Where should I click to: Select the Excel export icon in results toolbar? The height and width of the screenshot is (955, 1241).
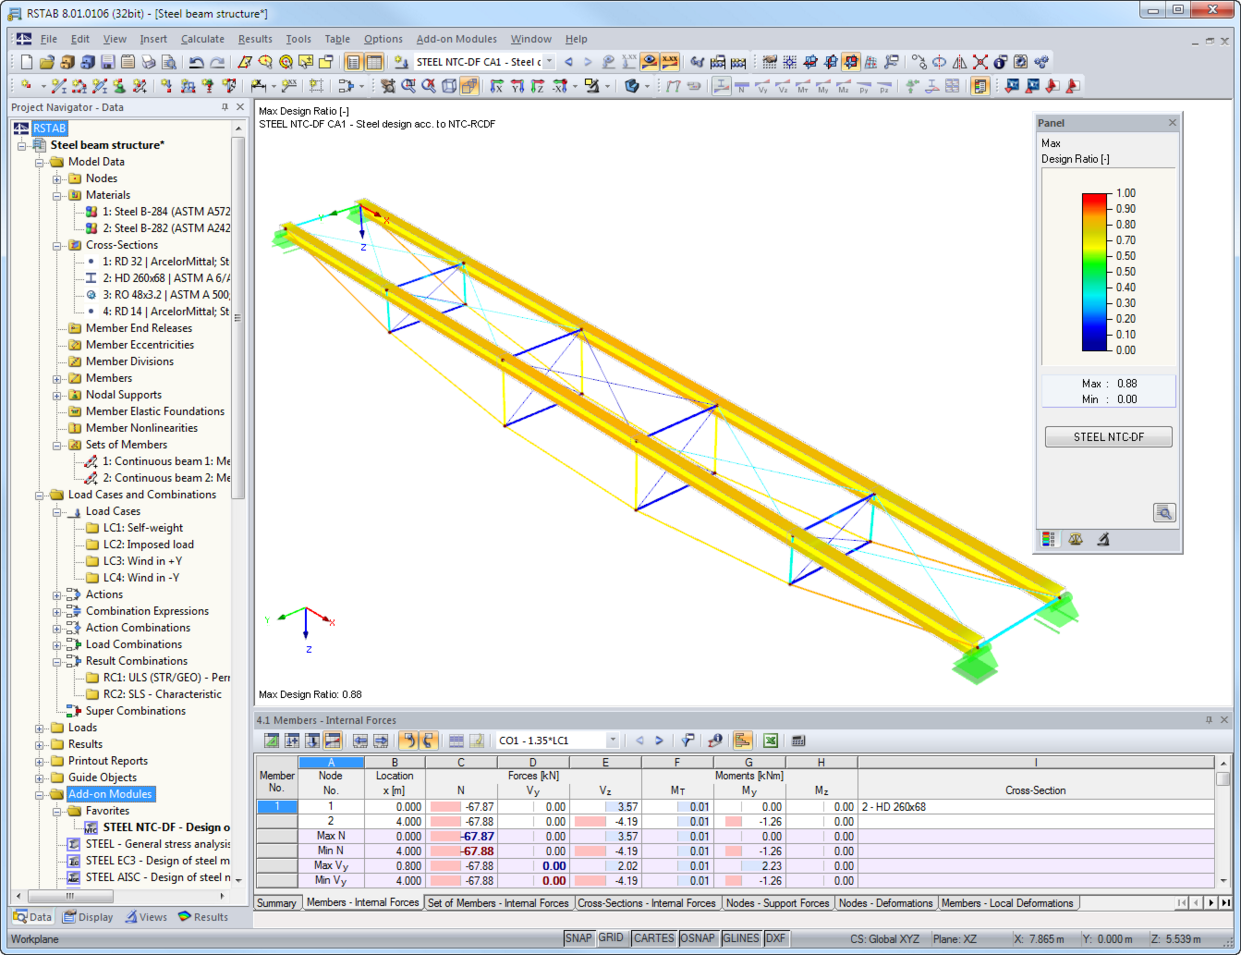point(771,741)
